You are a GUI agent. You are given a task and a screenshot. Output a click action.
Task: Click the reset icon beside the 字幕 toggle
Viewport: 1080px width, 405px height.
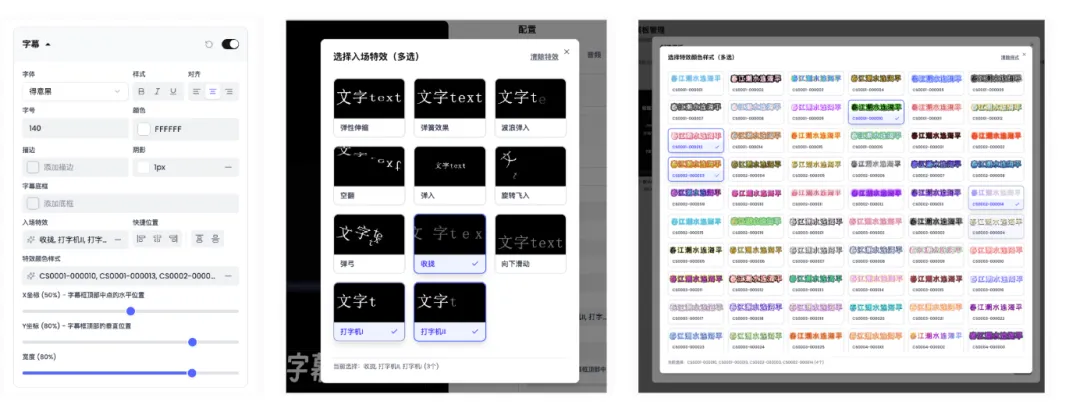tap(209, 44)
